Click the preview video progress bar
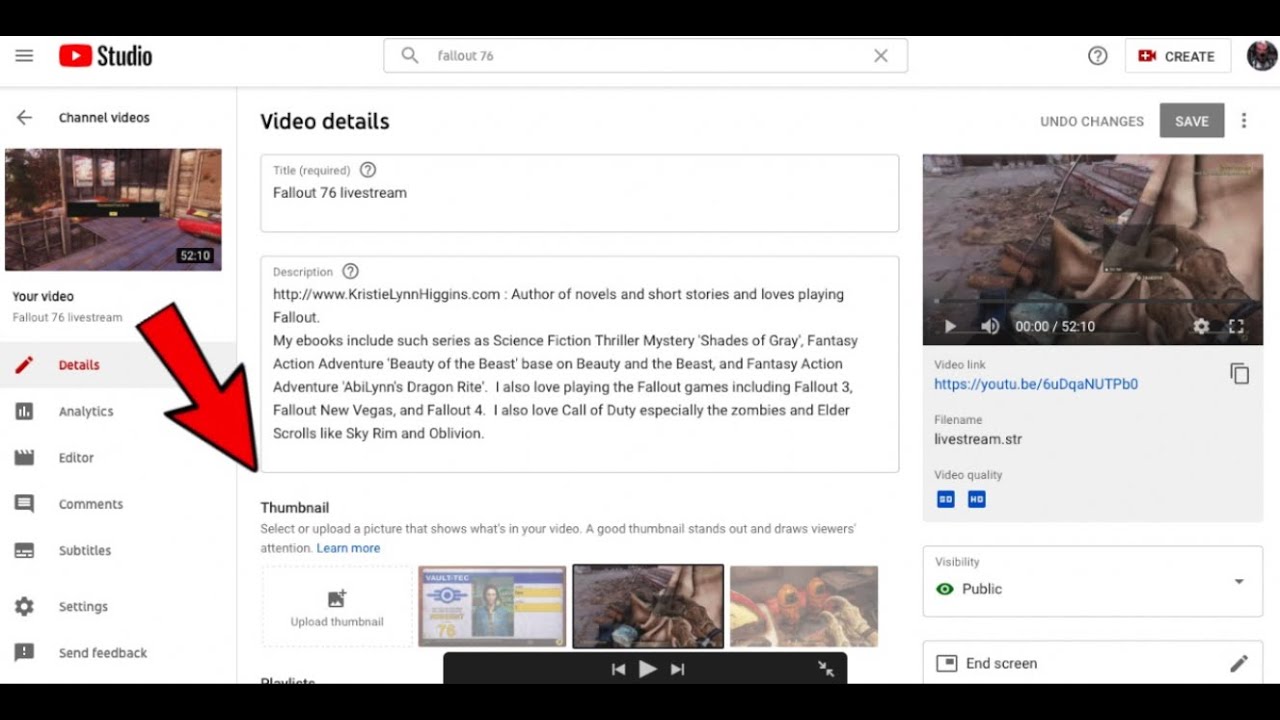 pyautogui.click(x=1092, y=301)
